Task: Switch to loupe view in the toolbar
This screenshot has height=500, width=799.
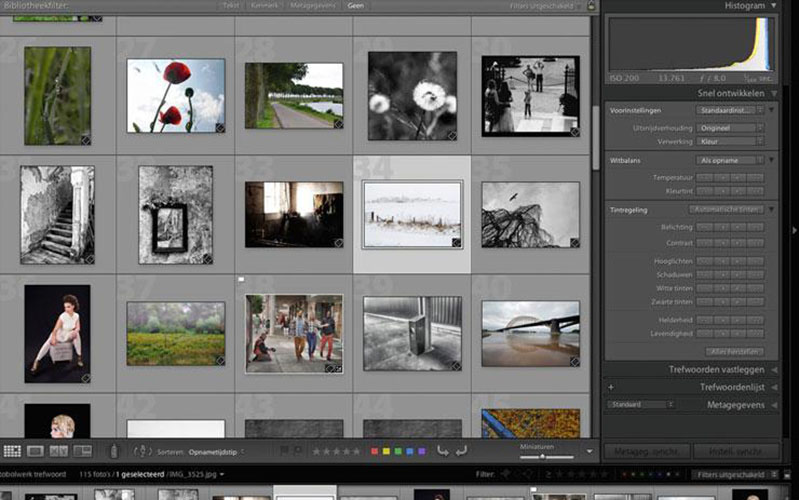Action: point(35,452)
